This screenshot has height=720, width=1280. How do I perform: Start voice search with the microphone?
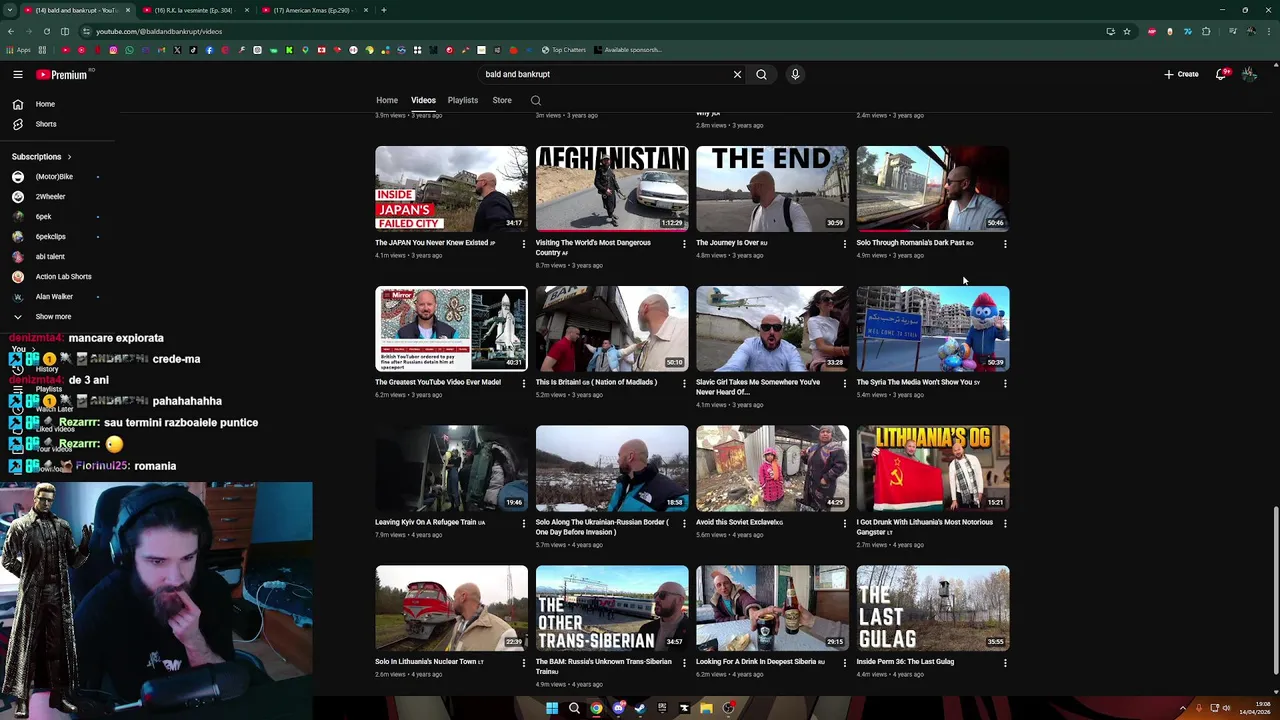(795, 74)
